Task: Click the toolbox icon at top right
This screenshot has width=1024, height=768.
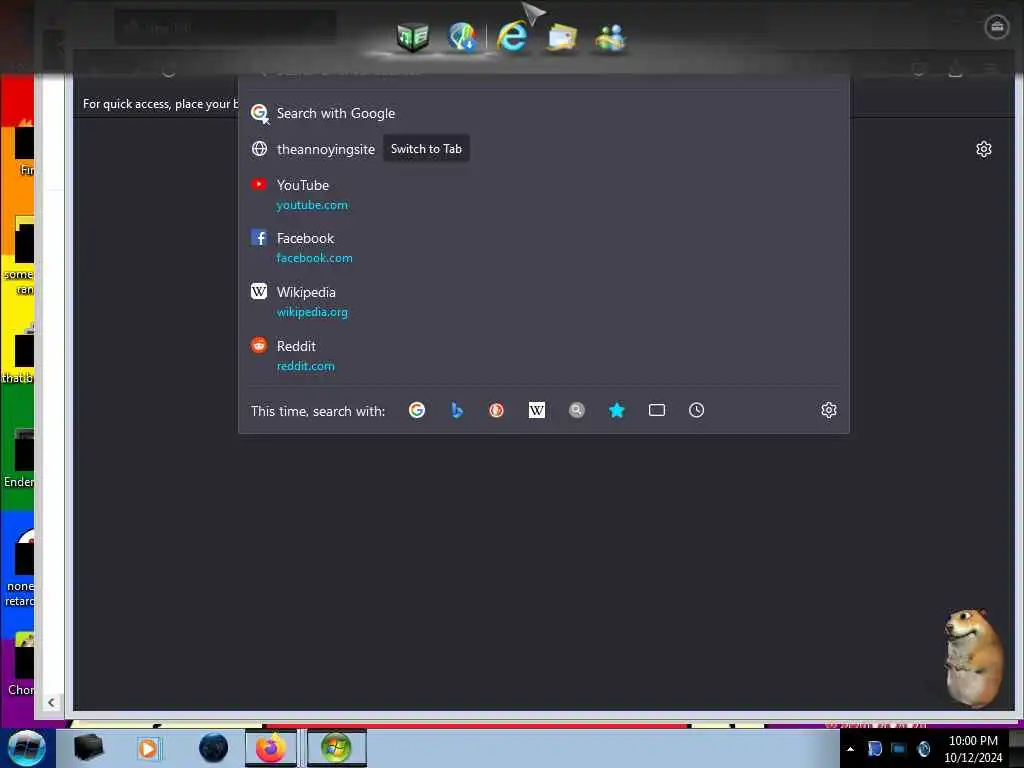Action: (997, 27)
